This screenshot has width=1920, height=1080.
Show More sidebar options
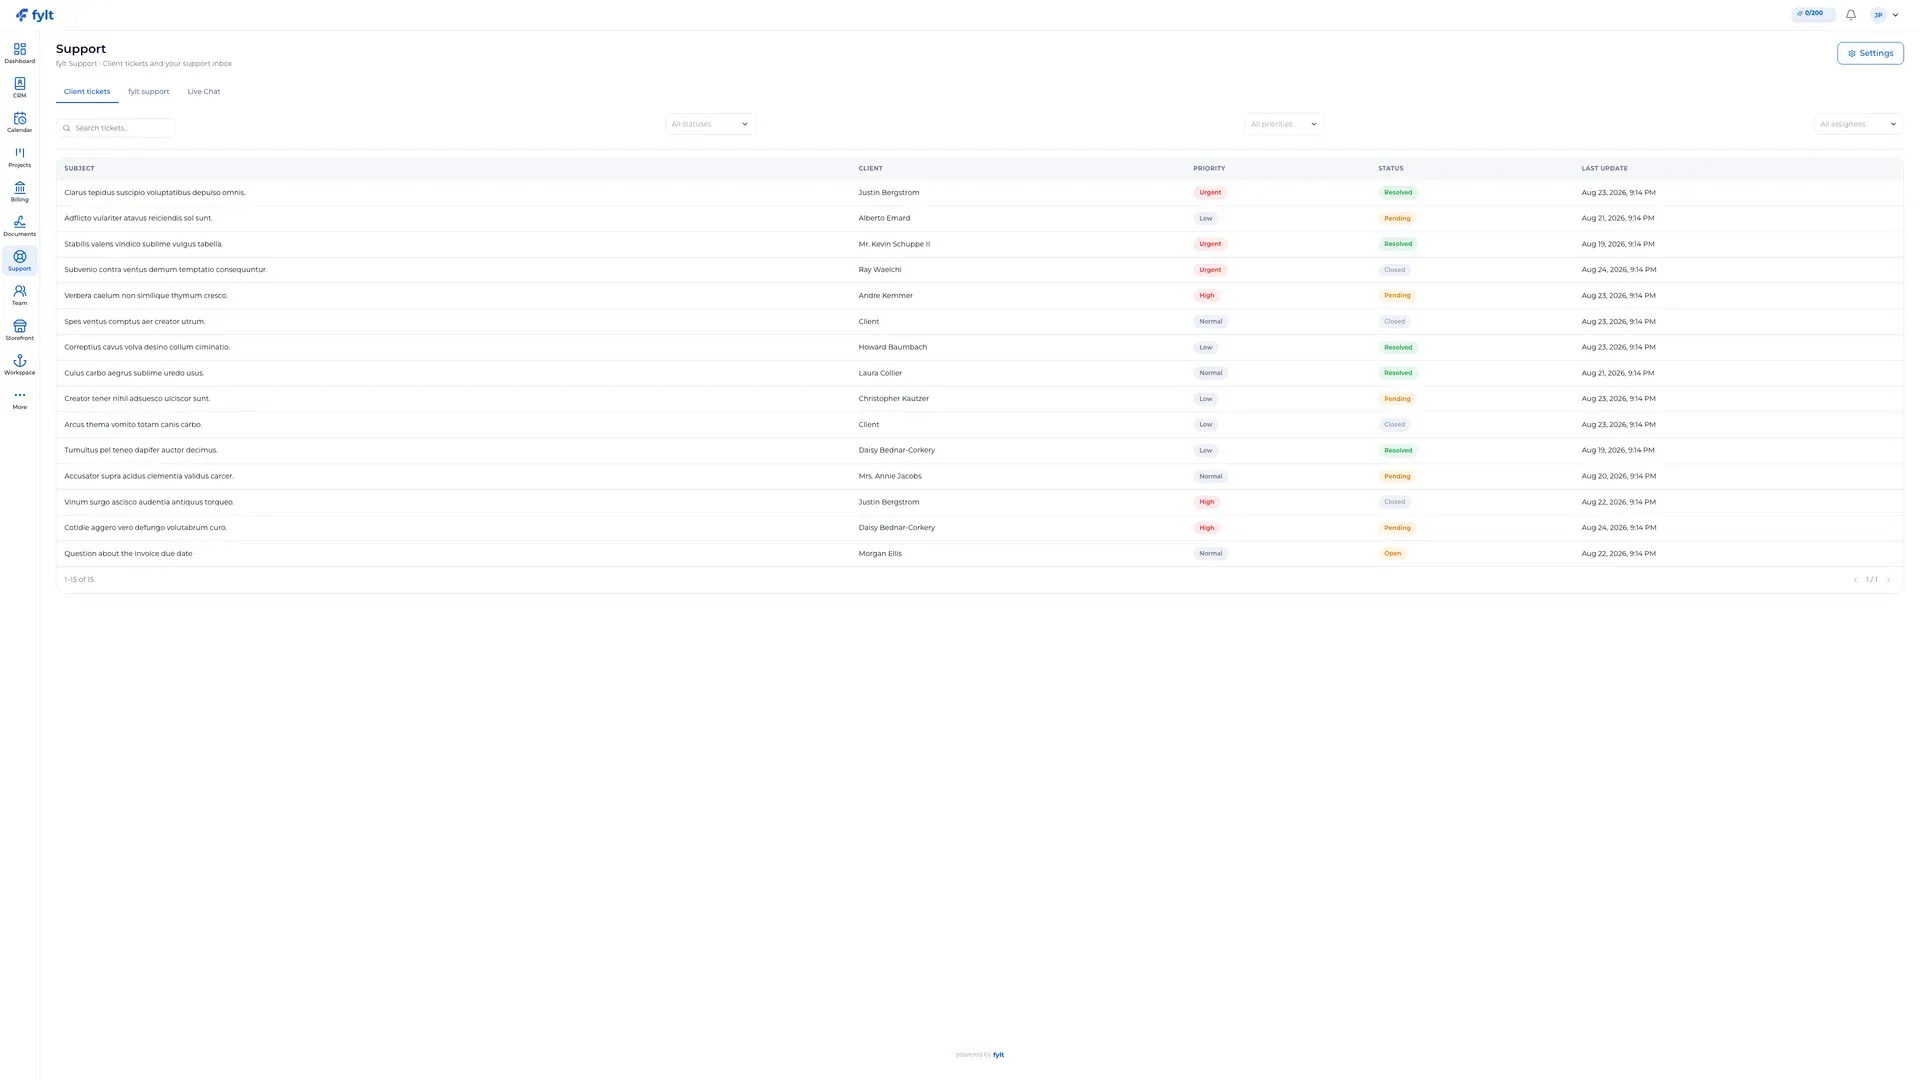pyautogui.click(x=19, y=399)
